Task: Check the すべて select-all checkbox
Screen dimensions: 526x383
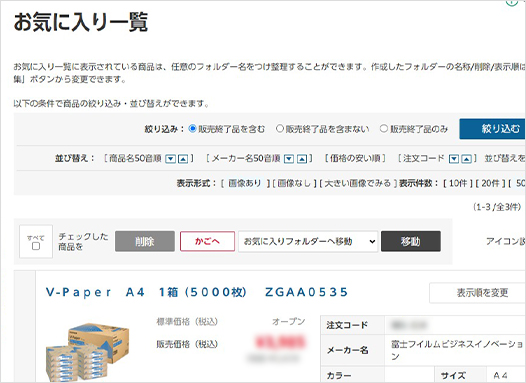Action: [36, 246]
